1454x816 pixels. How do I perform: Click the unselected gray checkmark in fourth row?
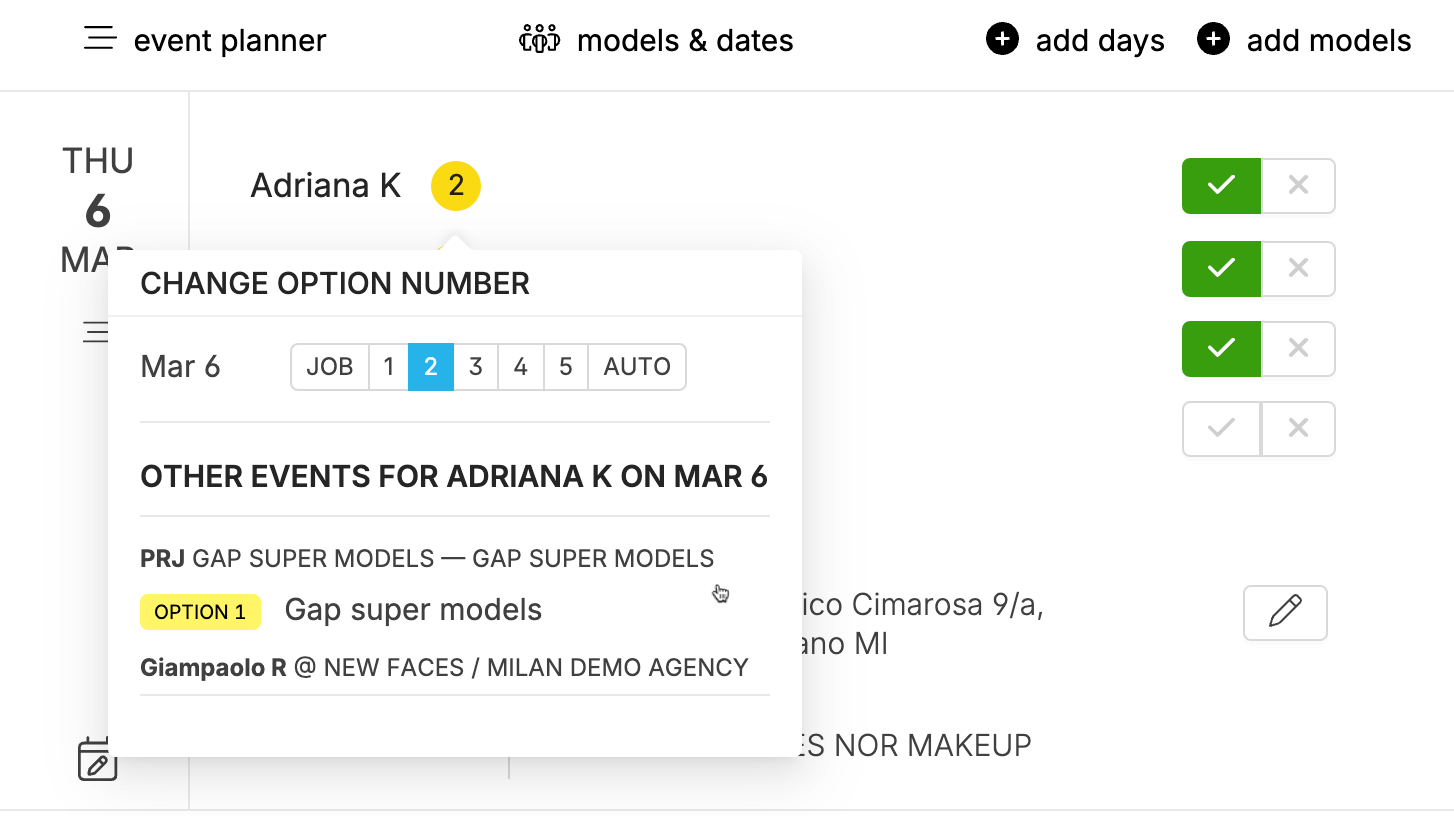[1221, 429]
